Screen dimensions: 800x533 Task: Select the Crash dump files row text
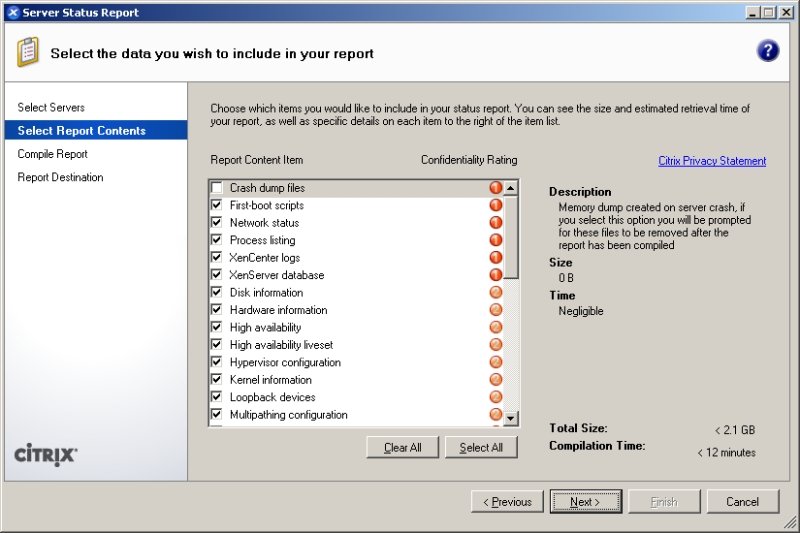[x=267, y=188]
